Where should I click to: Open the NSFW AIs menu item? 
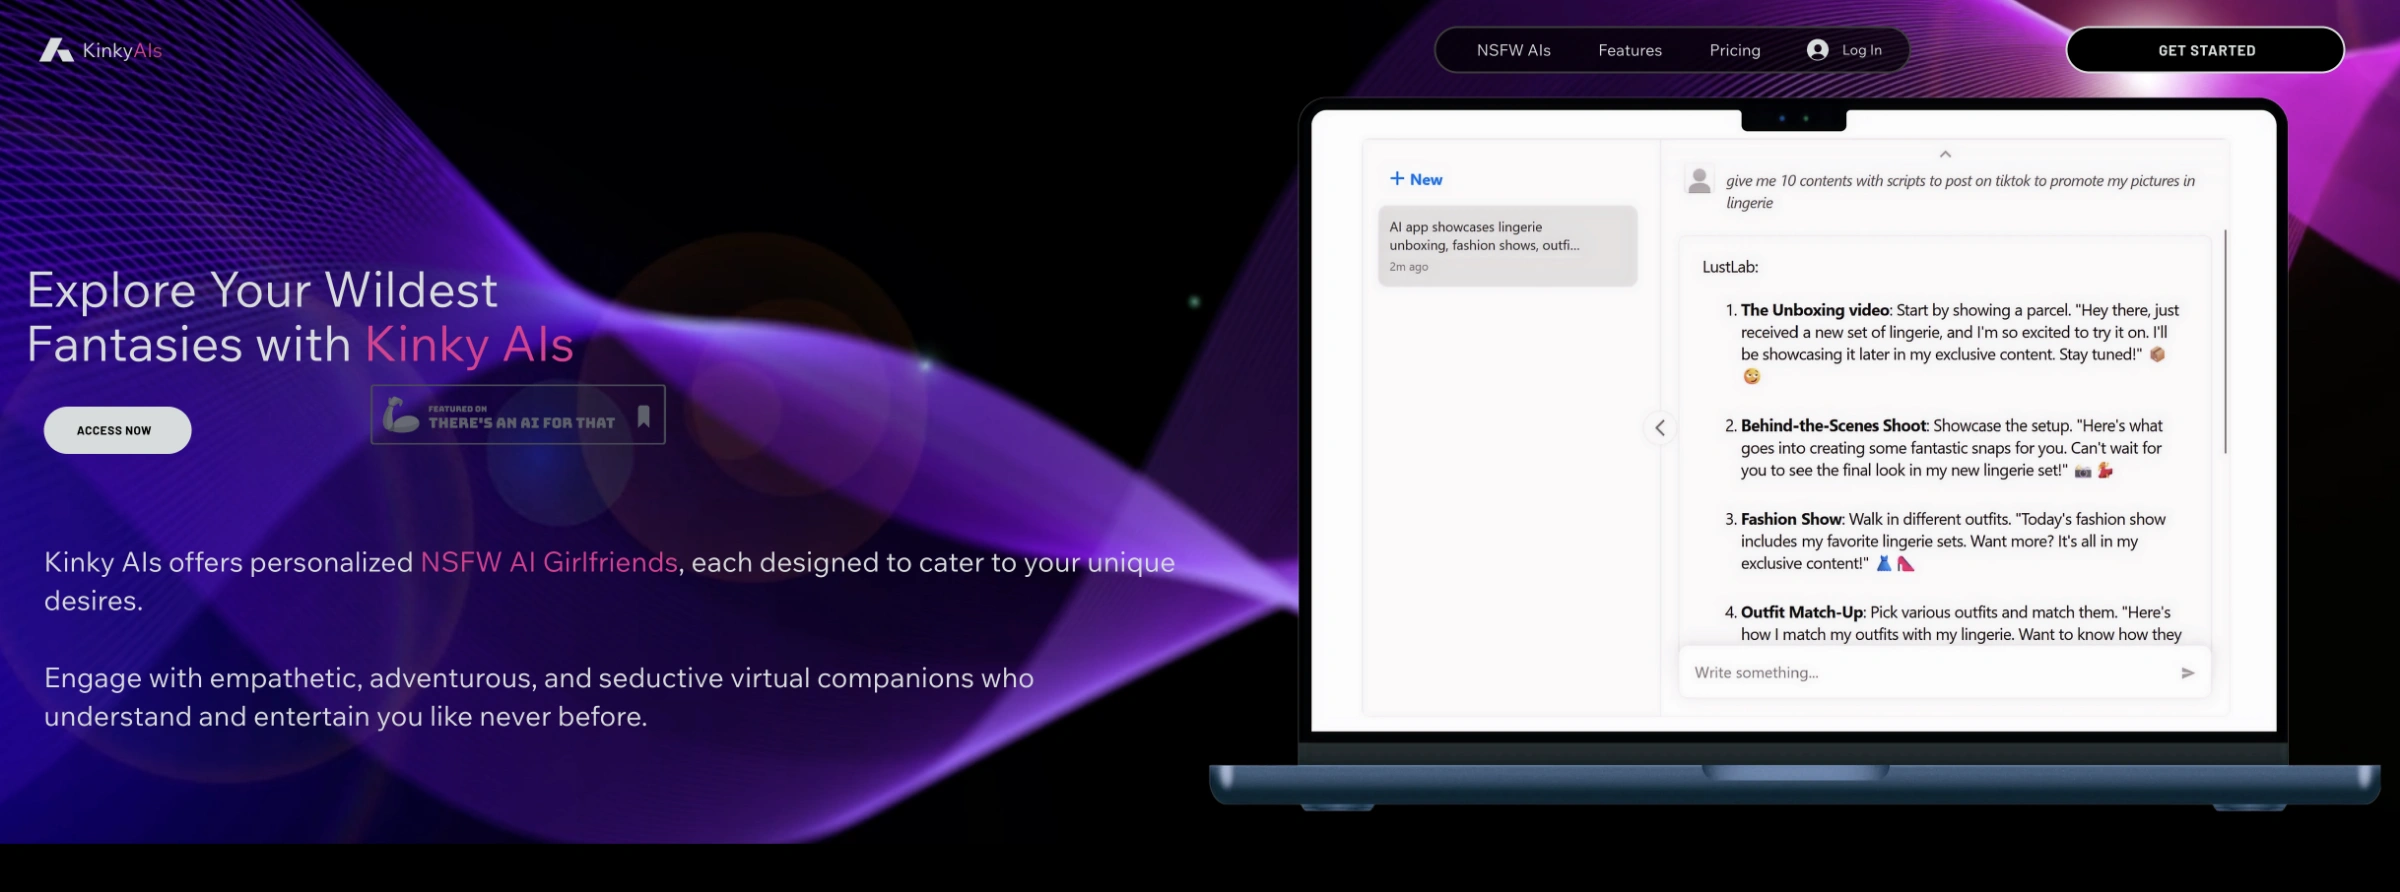pyautogui.click(x=1513, y=50)
